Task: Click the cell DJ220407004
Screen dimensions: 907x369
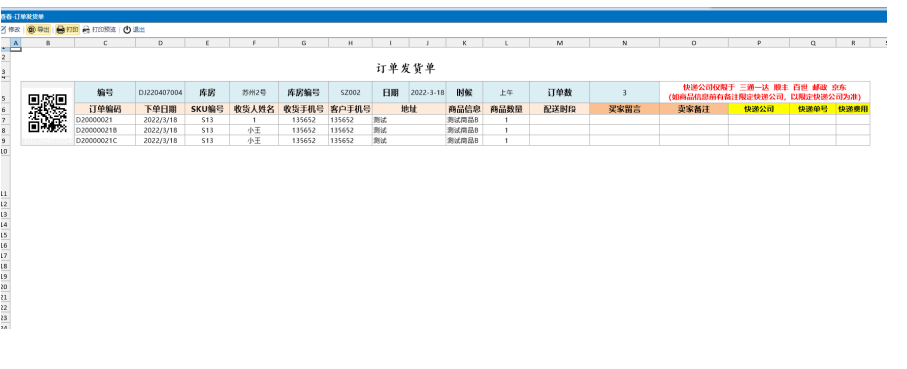Action: [160, 93]
